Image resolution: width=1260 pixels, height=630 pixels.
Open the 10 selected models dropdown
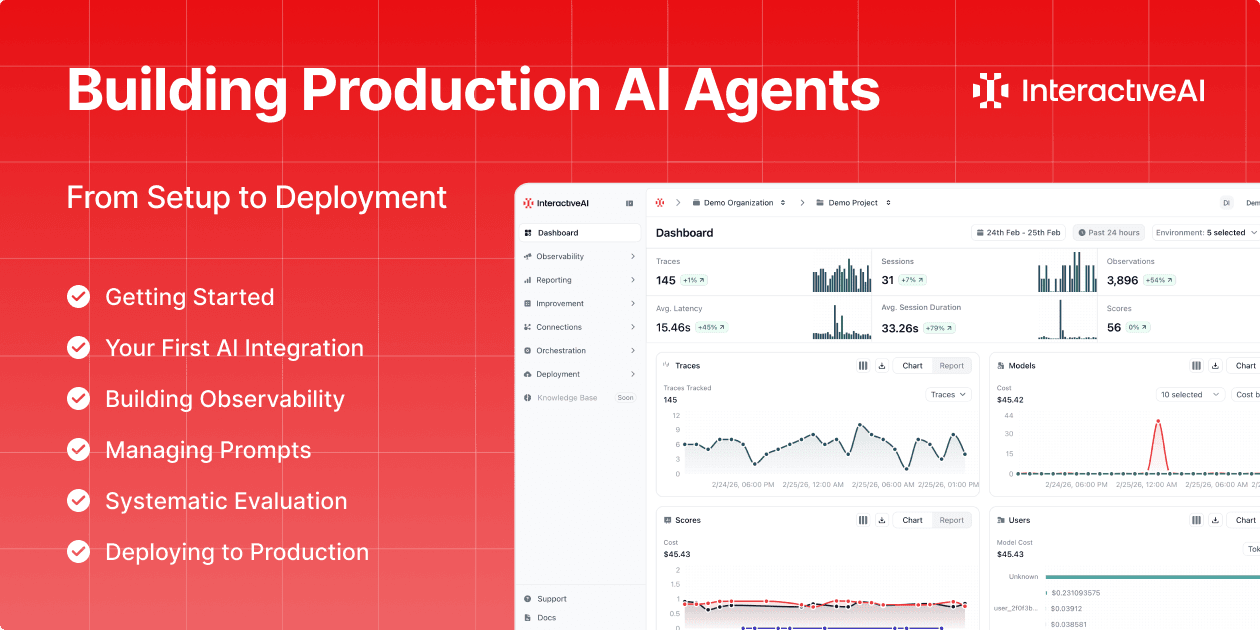point(1190,394)
